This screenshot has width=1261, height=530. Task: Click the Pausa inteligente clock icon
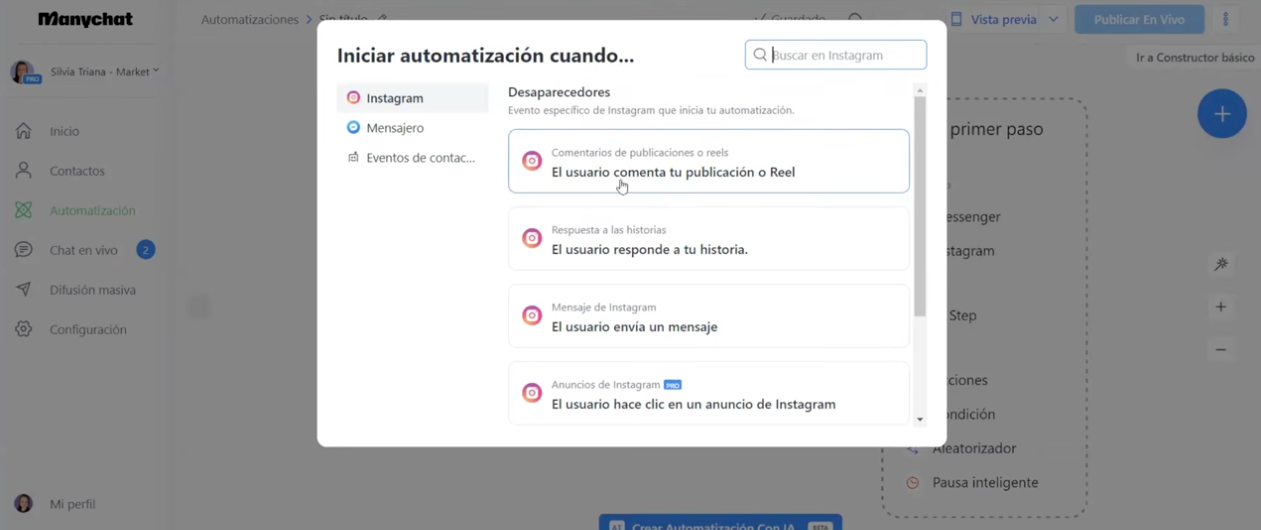pyautogui.click(x=912, y=483)
